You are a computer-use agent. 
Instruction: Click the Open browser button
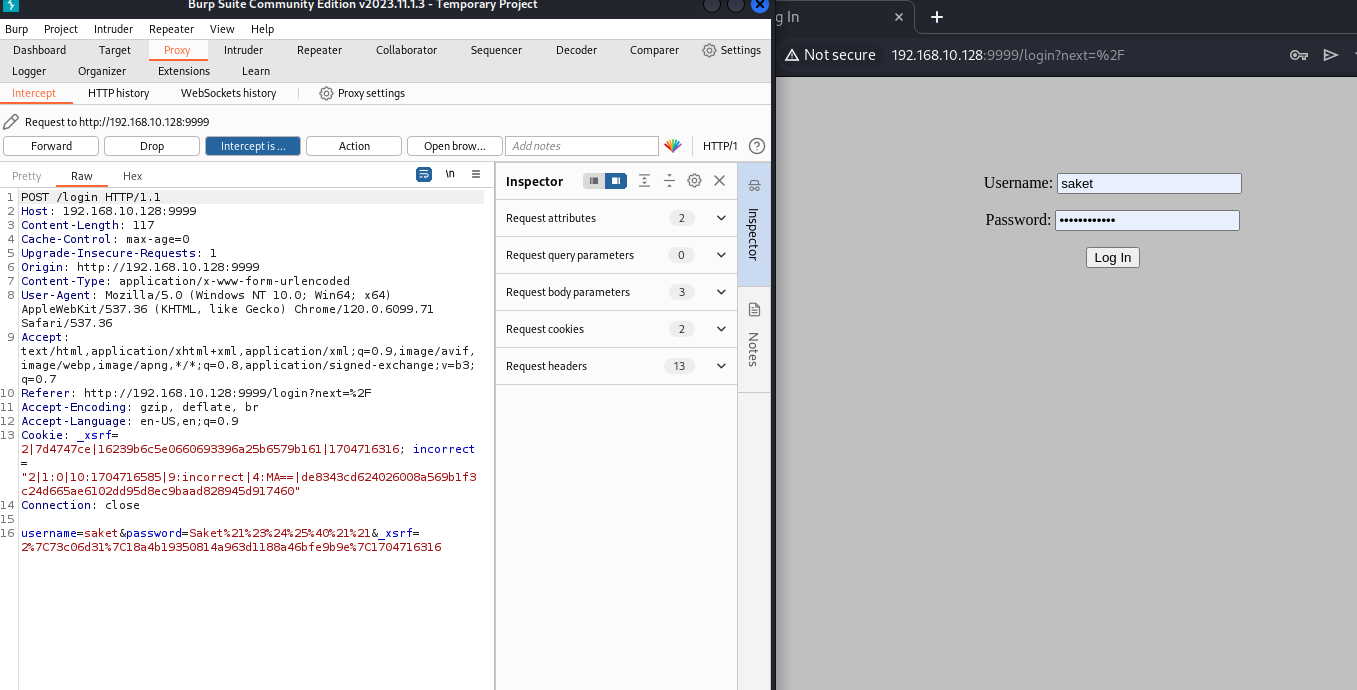(x=455, y=146)
